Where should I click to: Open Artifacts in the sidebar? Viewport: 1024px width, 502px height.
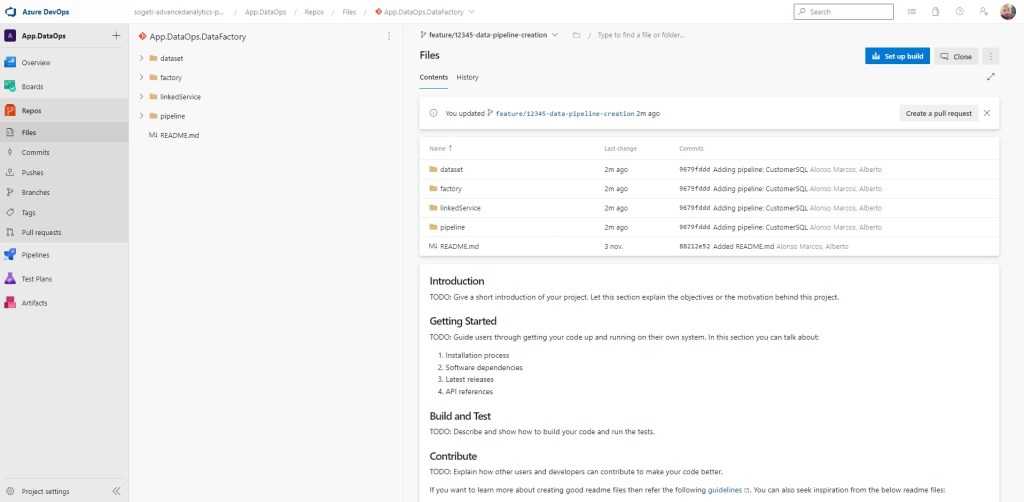coord(34,303)
